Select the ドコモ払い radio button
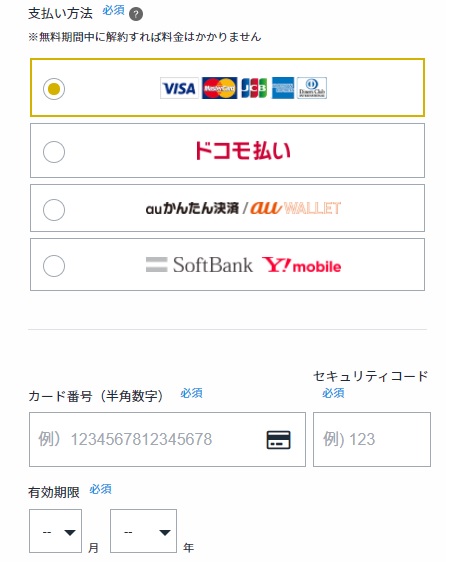This screenshot has height=562, width=467. 54,152
